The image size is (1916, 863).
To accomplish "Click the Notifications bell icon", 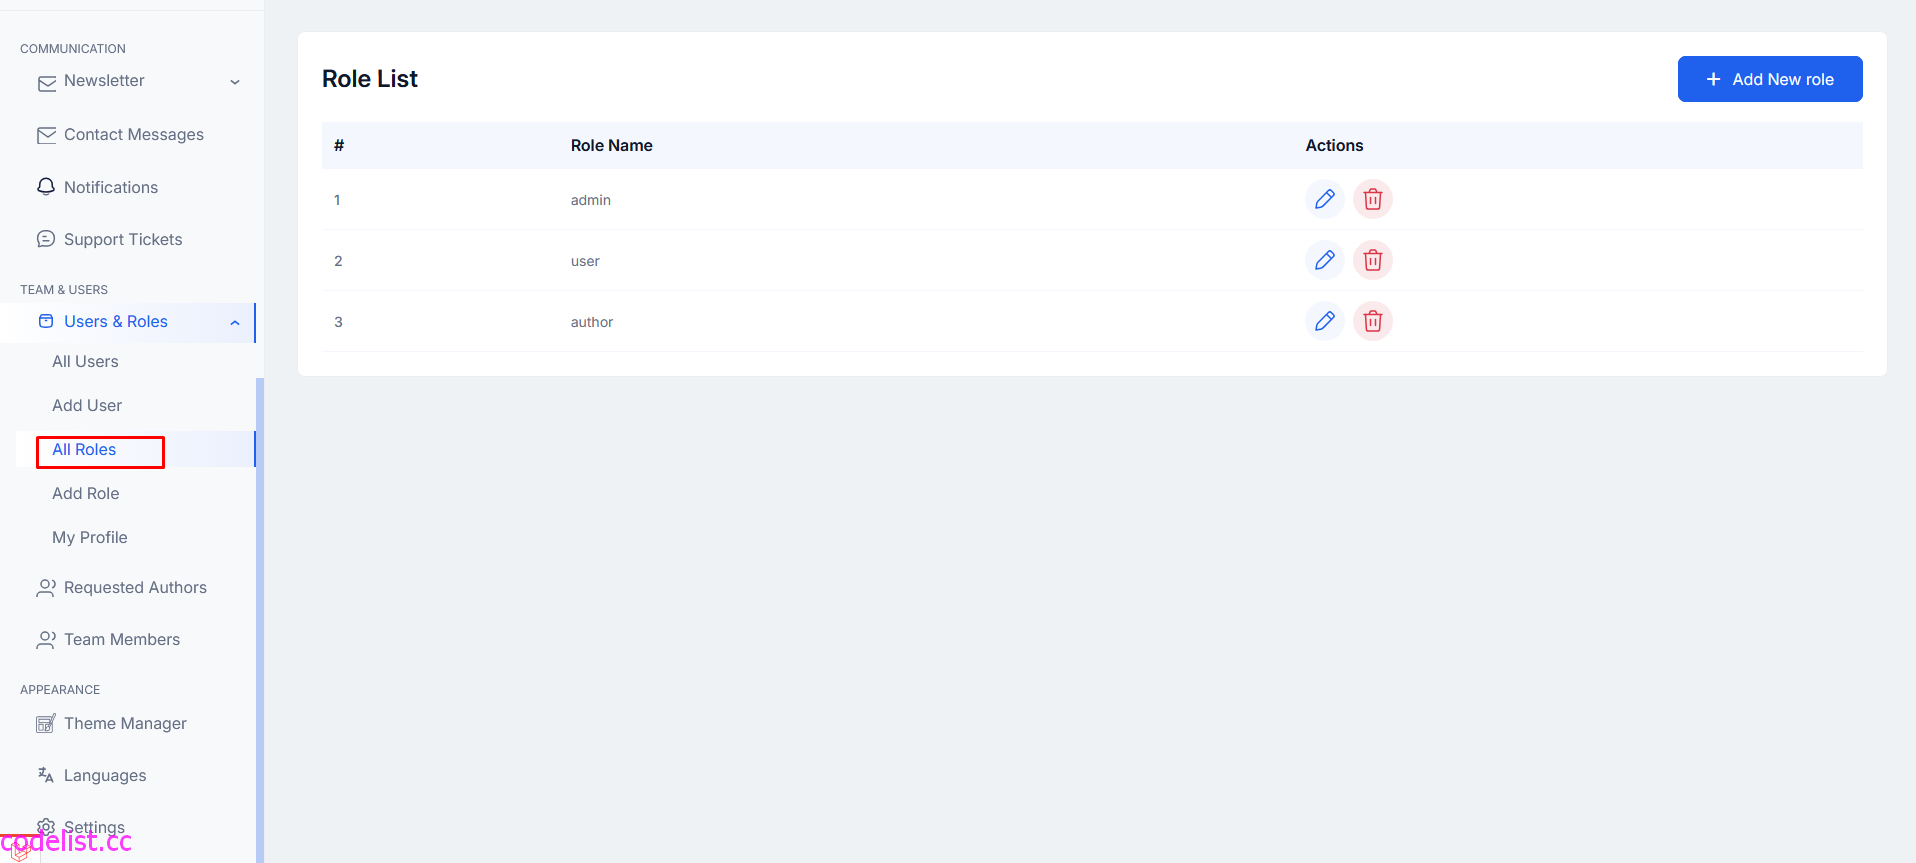I will point(46,186).
